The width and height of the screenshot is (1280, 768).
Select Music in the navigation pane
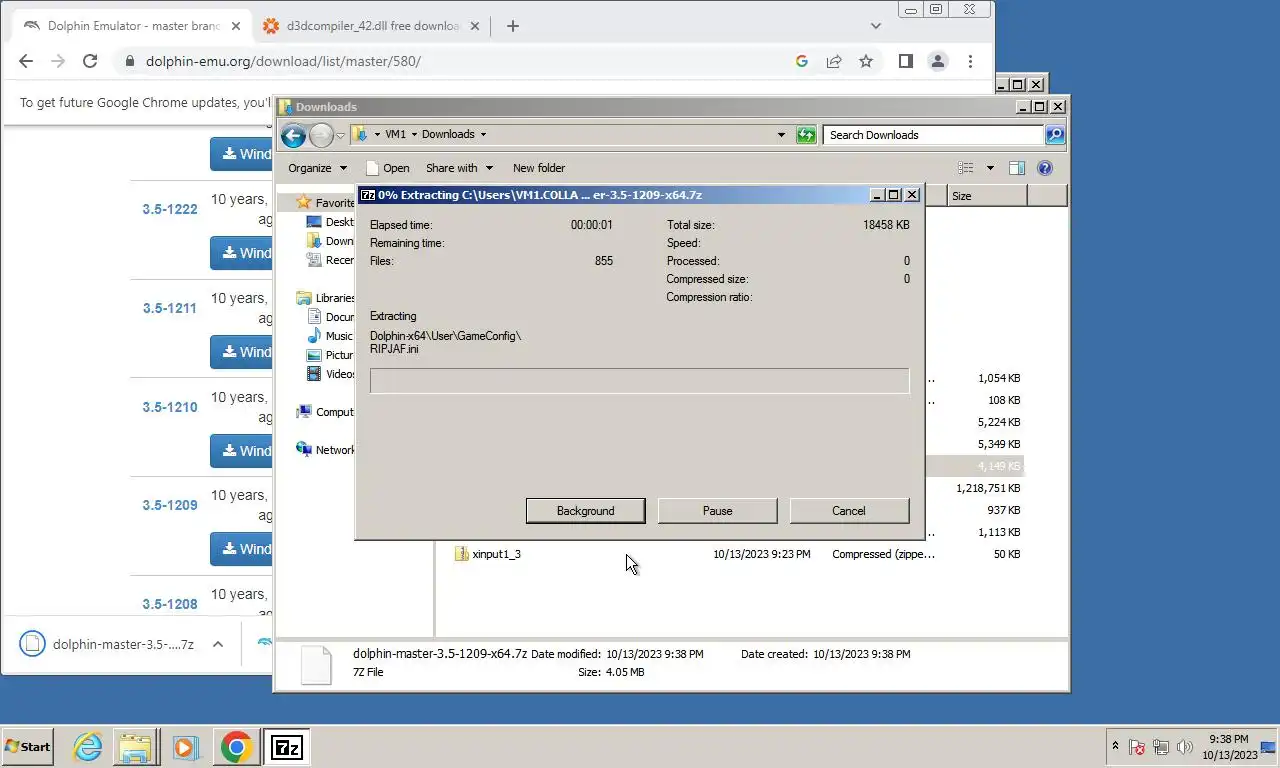coord(339,336)
